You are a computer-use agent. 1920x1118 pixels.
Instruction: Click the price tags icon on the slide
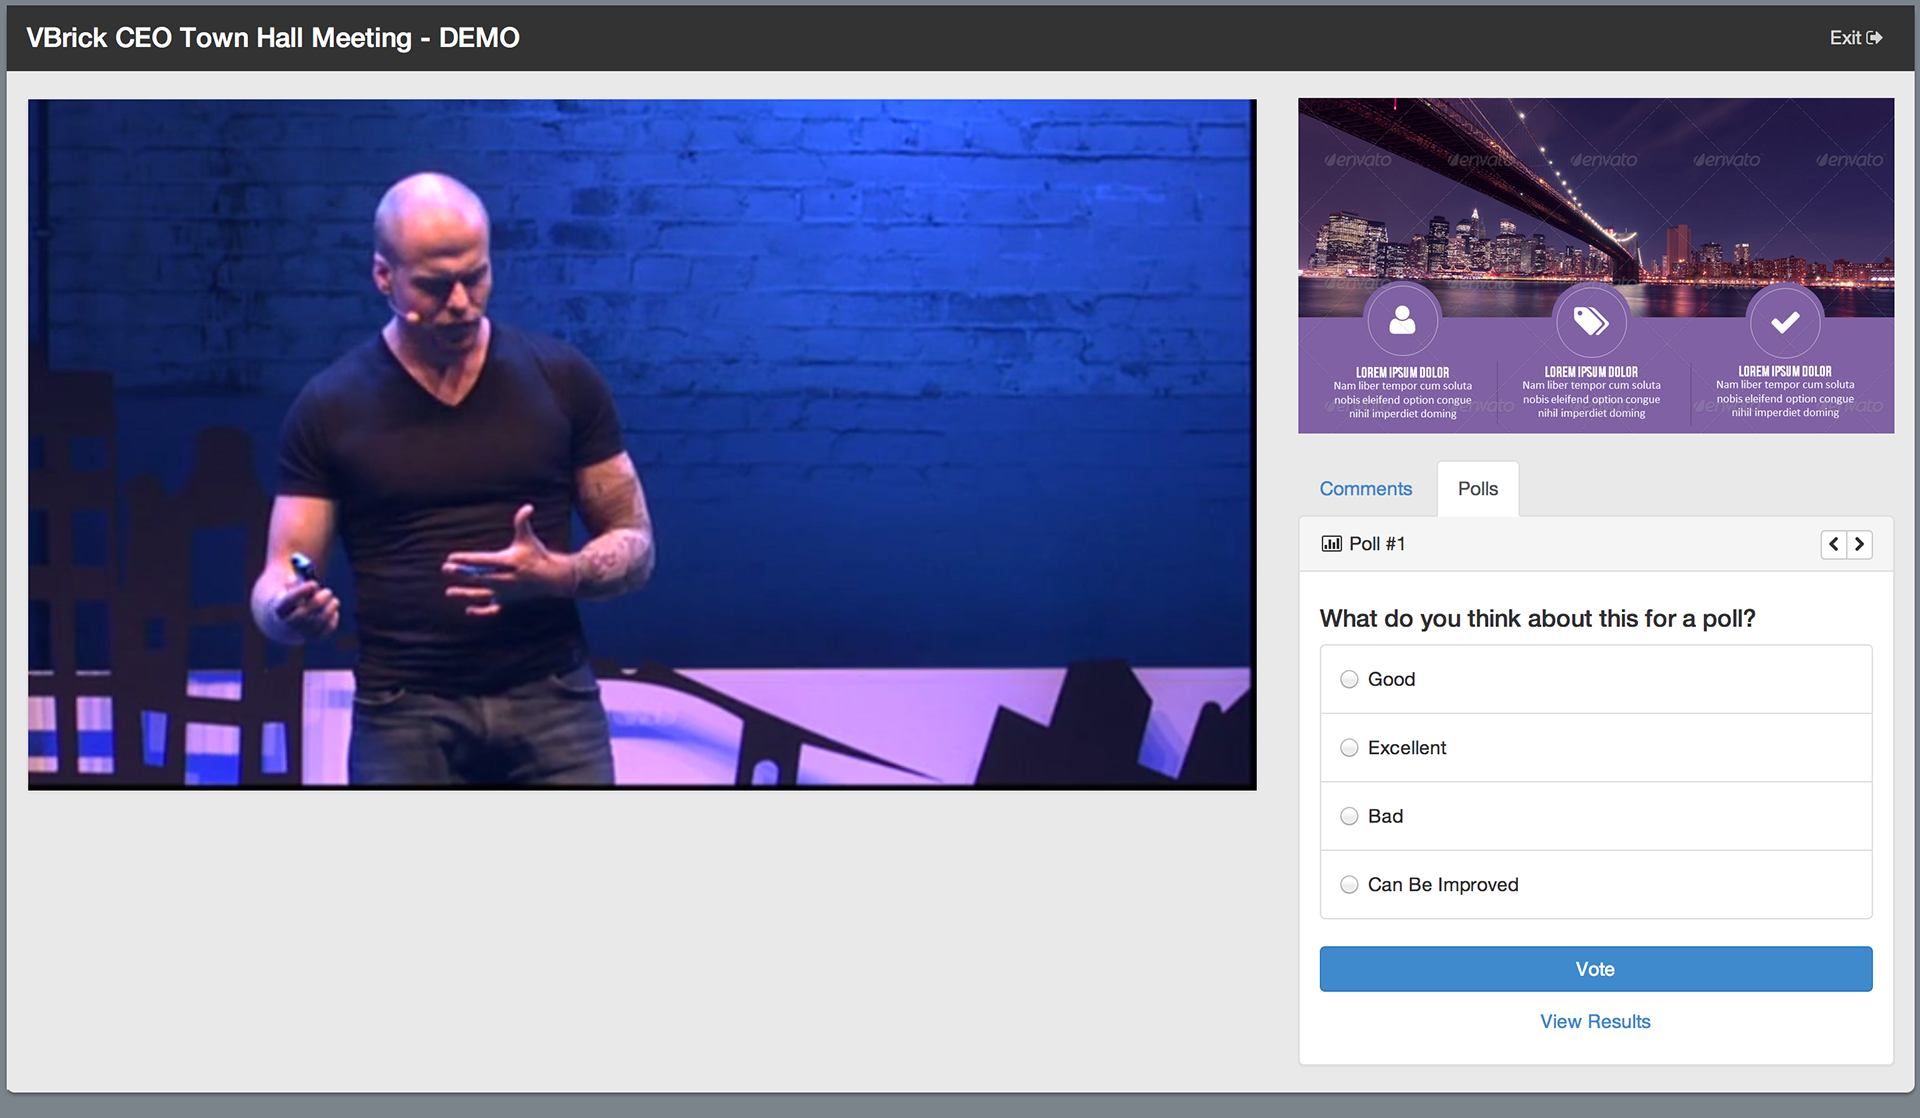(x=1590, y=321)
